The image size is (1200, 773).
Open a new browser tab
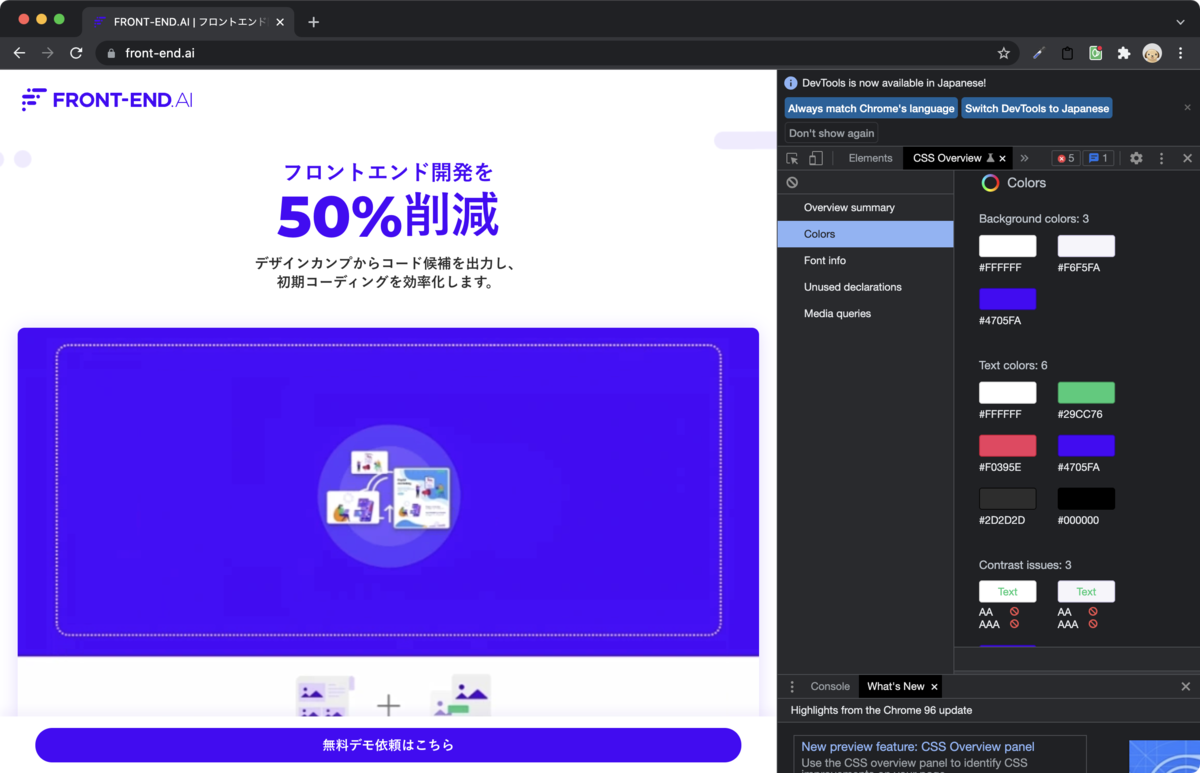[313, 22]
